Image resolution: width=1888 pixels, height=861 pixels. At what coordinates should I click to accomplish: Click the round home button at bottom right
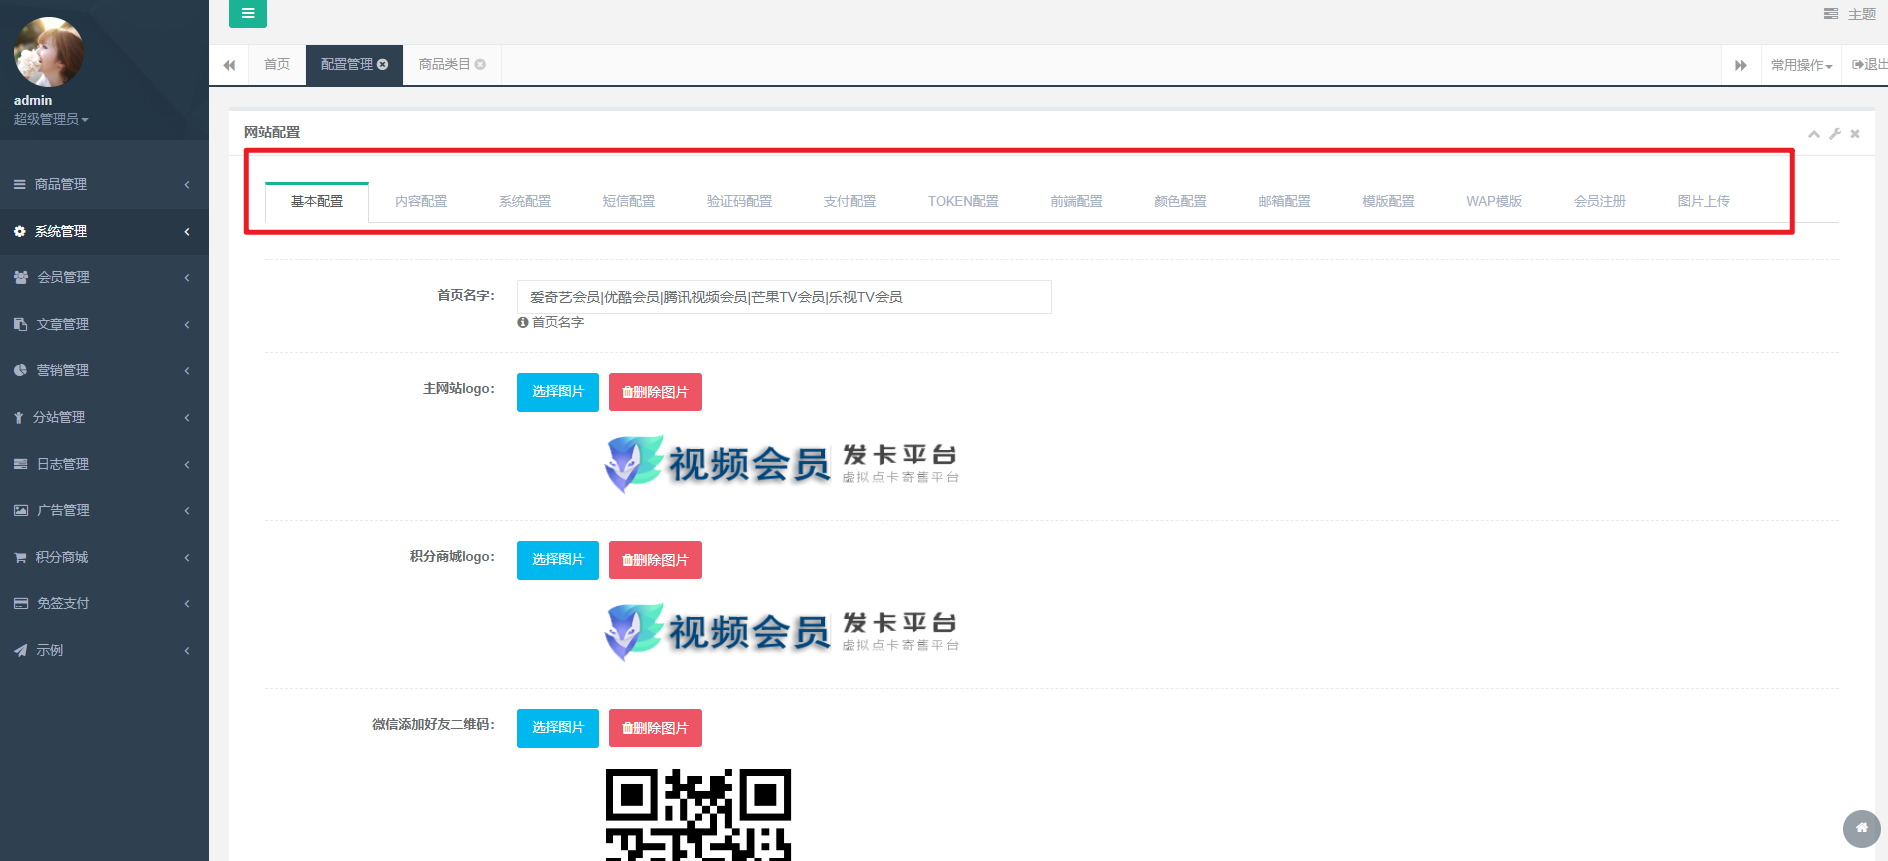point(1861,828)
